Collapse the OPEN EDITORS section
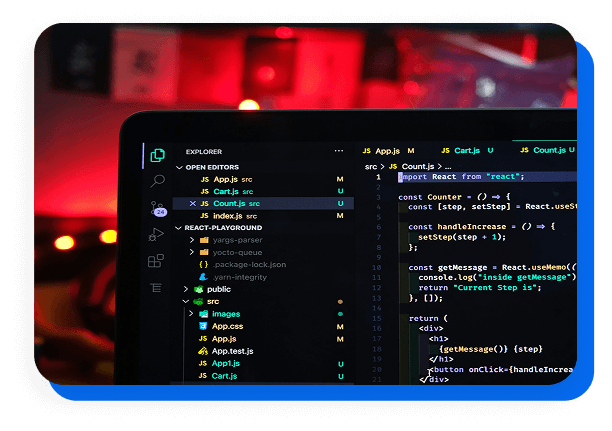 (x=179, y=167)
